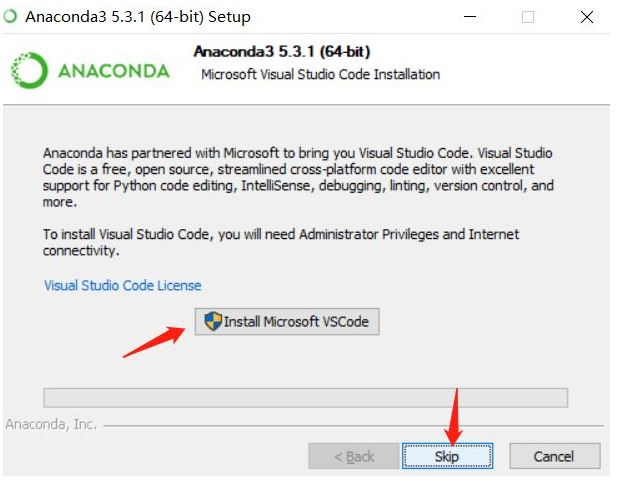Click the shield icon on the Install button
Image resolution: width=635 pixels, height=489 pixels.
(213, 321)
